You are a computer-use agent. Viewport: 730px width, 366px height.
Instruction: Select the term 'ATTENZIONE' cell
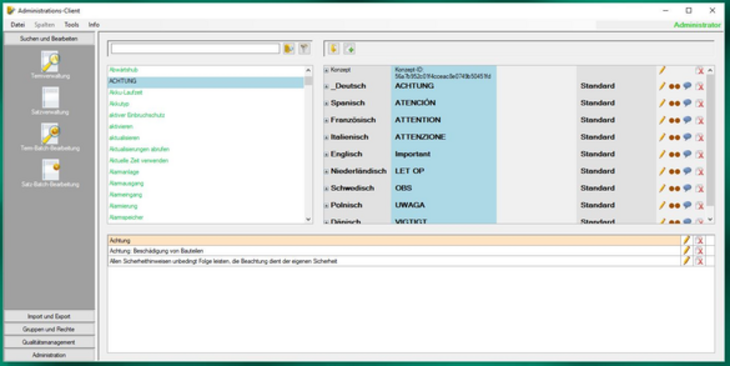(x=444, y=137)
